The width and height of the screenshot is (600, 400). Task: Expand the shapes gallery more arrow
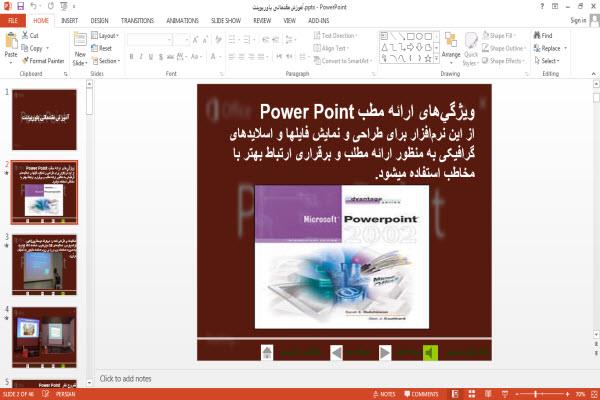pyautogui.click(x=436, y=59)
